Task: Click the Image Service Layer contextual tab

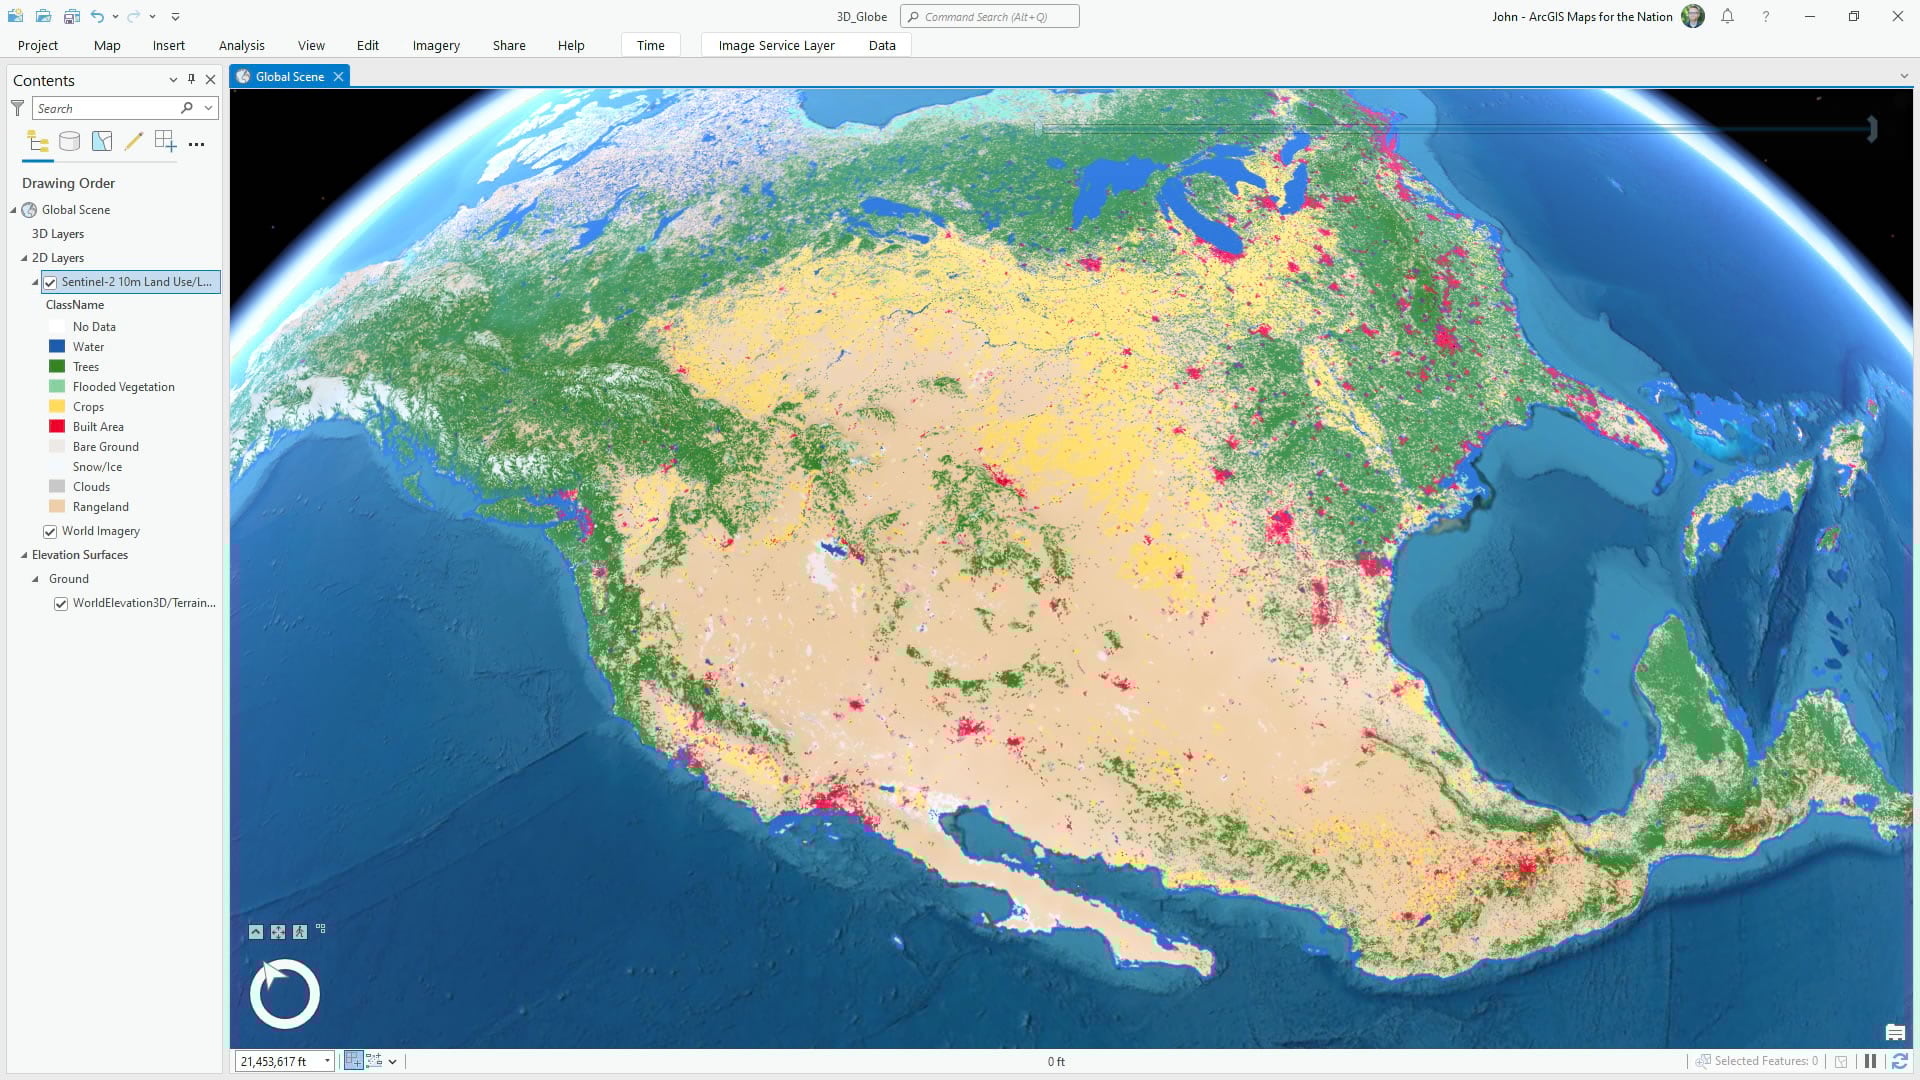Action: click(776, 45)
